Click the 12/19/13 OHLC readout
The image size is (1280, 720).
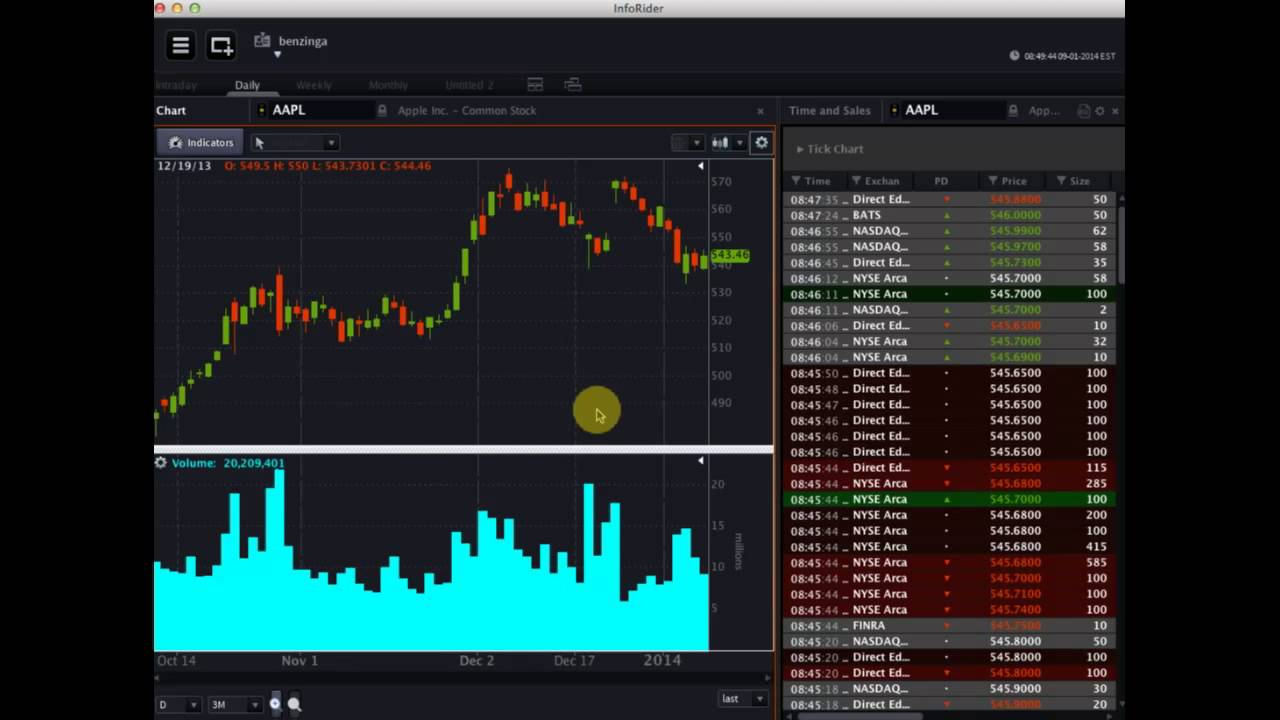coord(294,166)
